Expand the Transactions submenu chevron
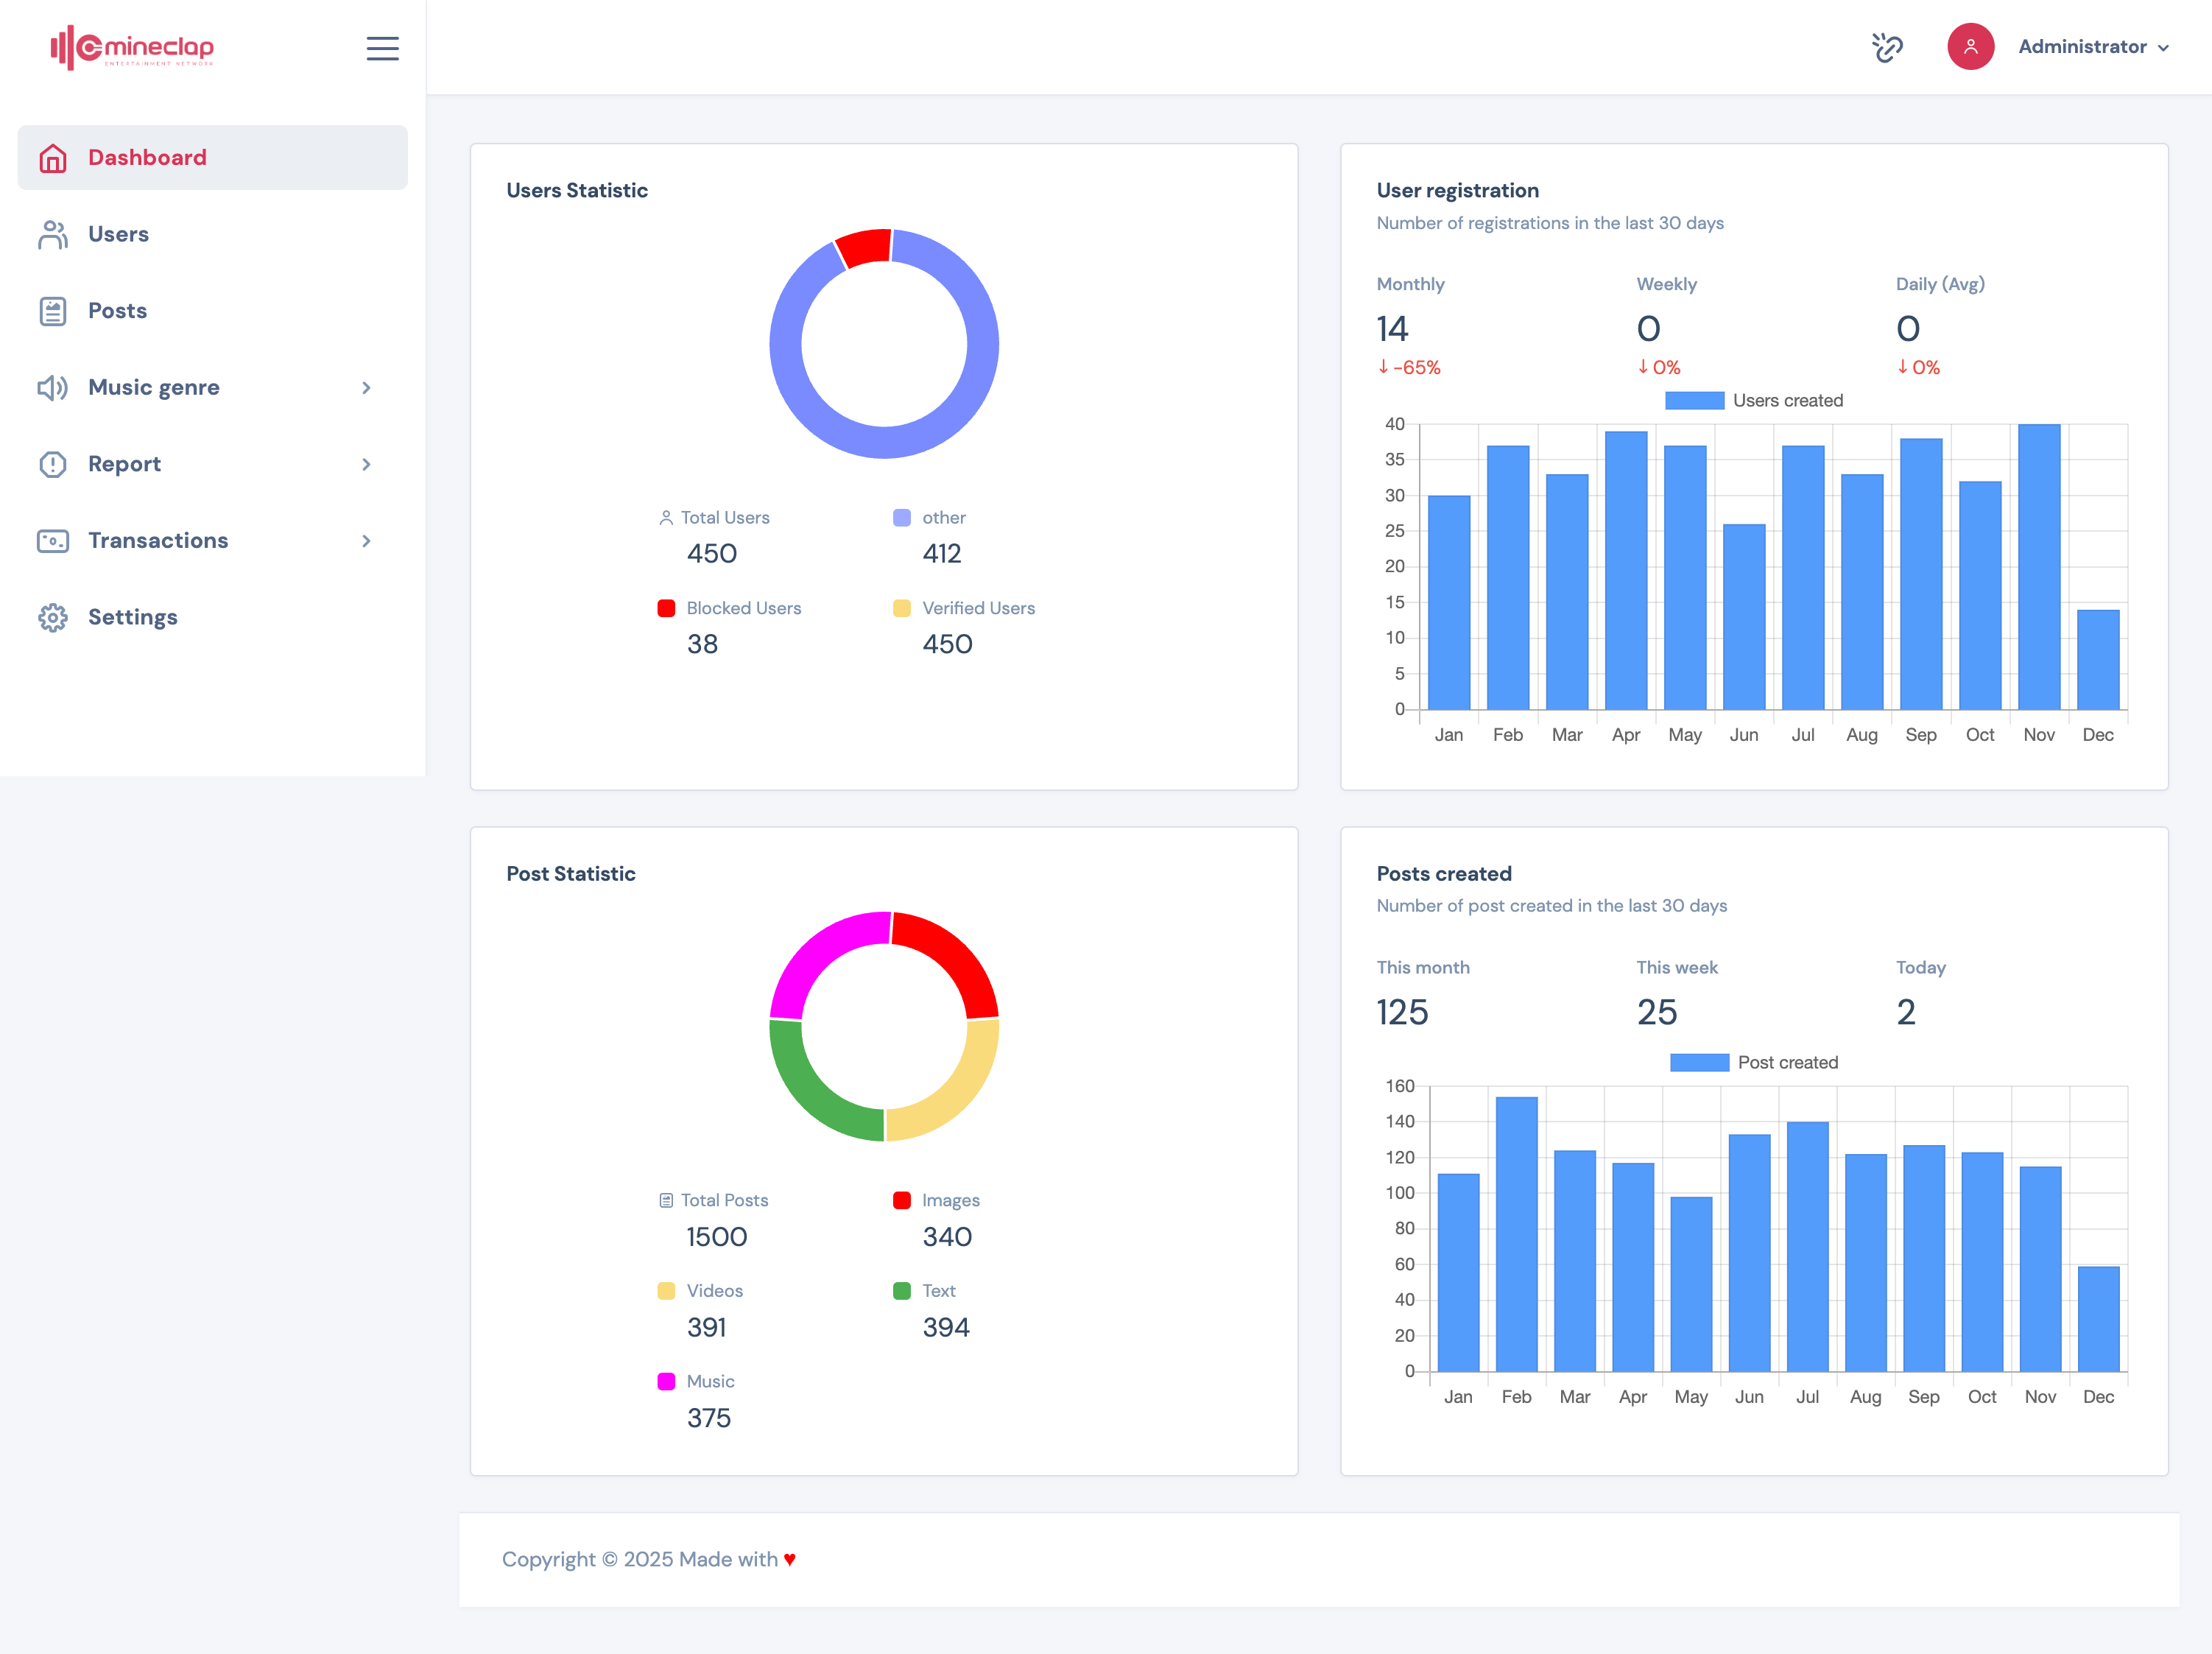This screenshot has width=2212, height=1654. (x=366, y=541)
